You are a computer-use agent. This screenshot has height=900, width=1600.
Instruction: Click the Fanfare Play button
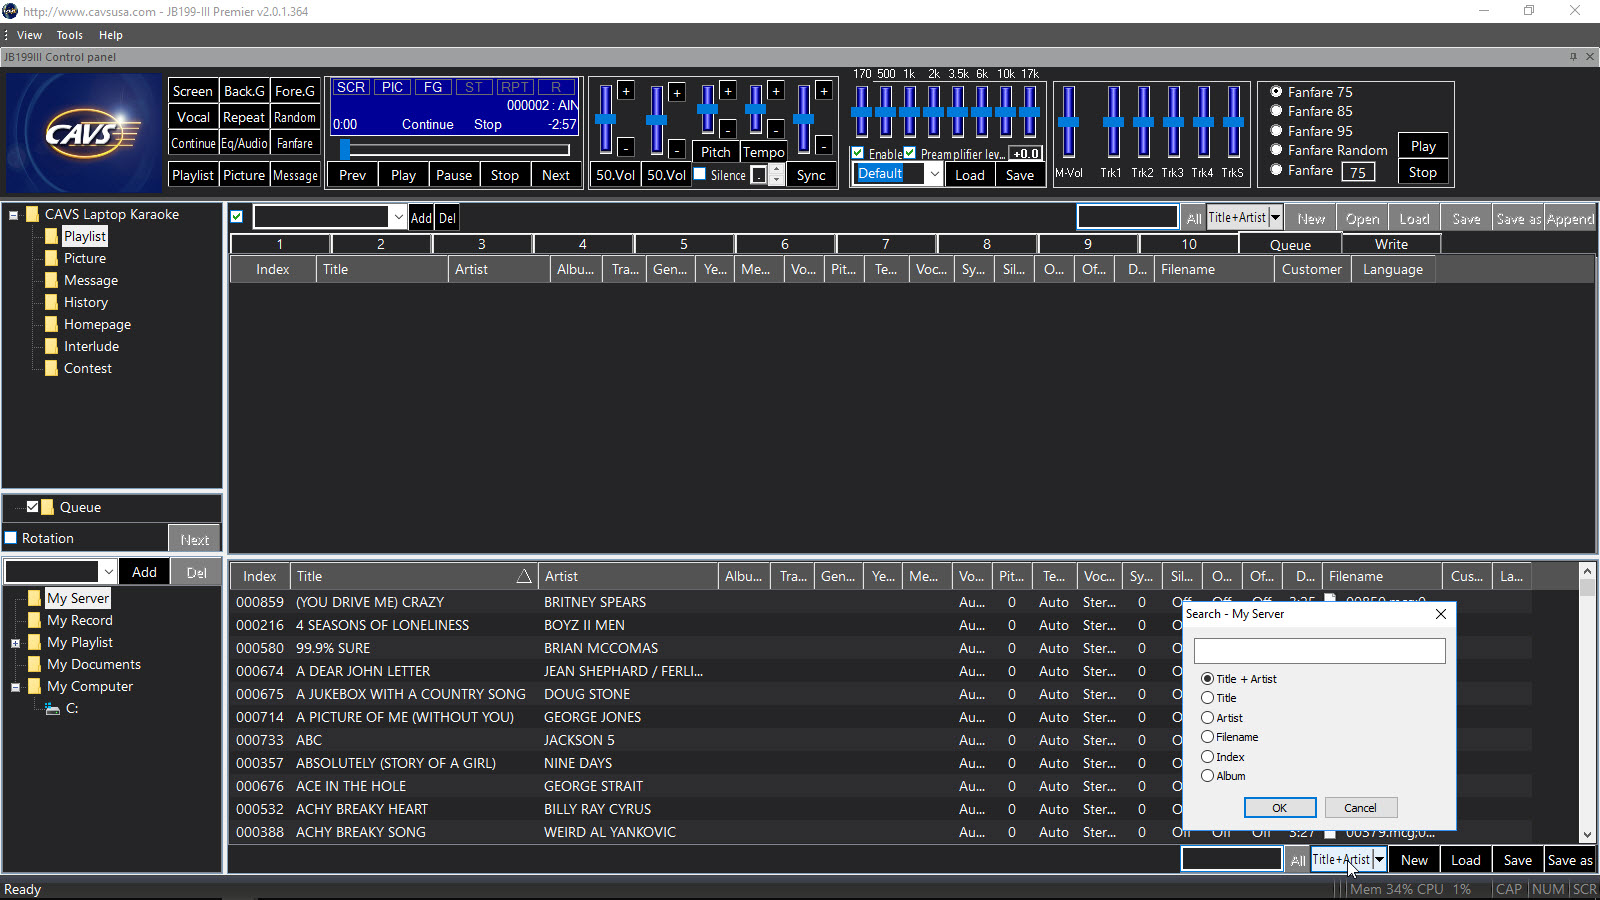(1424, 146)
